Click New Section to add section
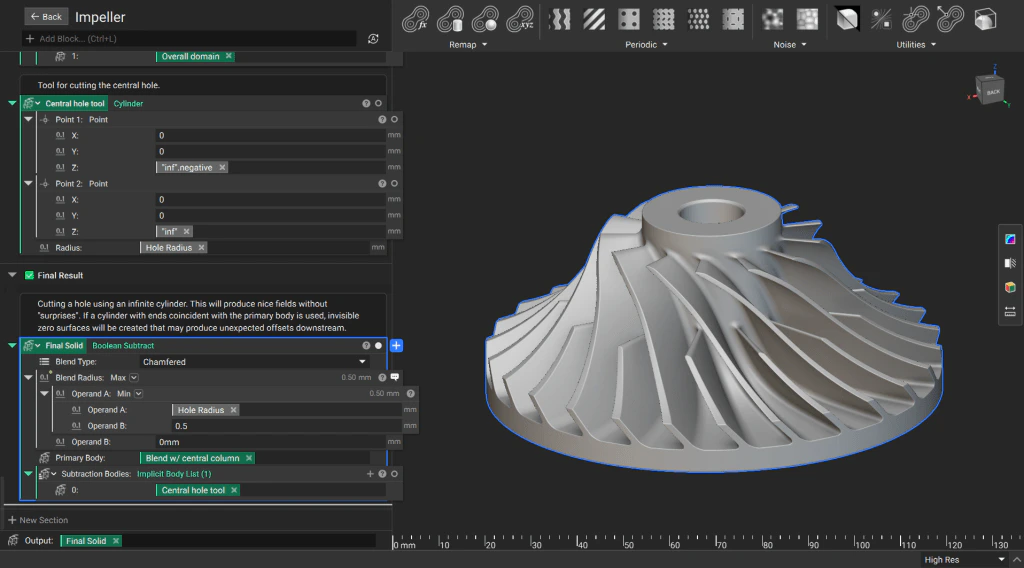Image resolution: width=1024 pixels, height=568 pixels. (x=38, y=520)
